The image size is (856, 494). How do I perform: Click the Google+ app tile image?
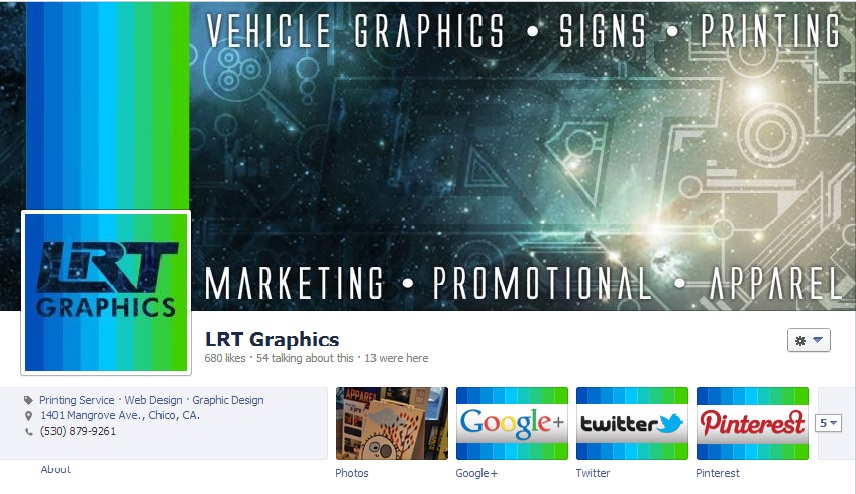pos(512,424)
